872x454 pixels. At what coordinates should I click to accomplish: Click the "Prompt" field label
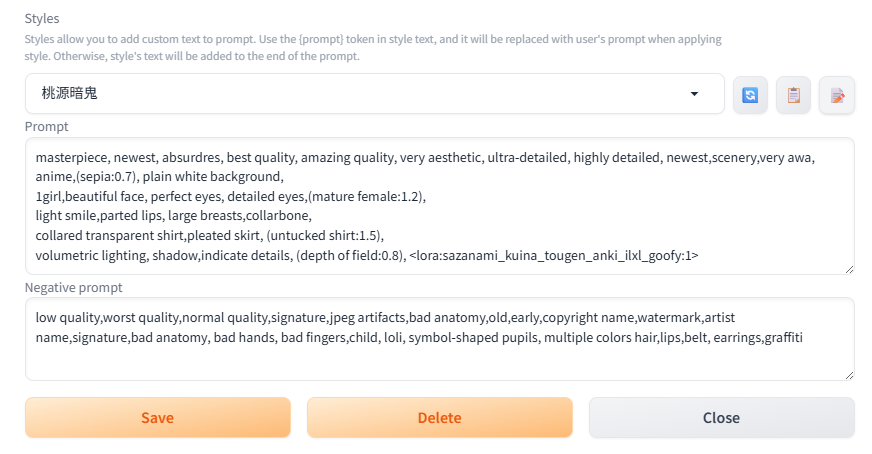click(x=46, y=126)
